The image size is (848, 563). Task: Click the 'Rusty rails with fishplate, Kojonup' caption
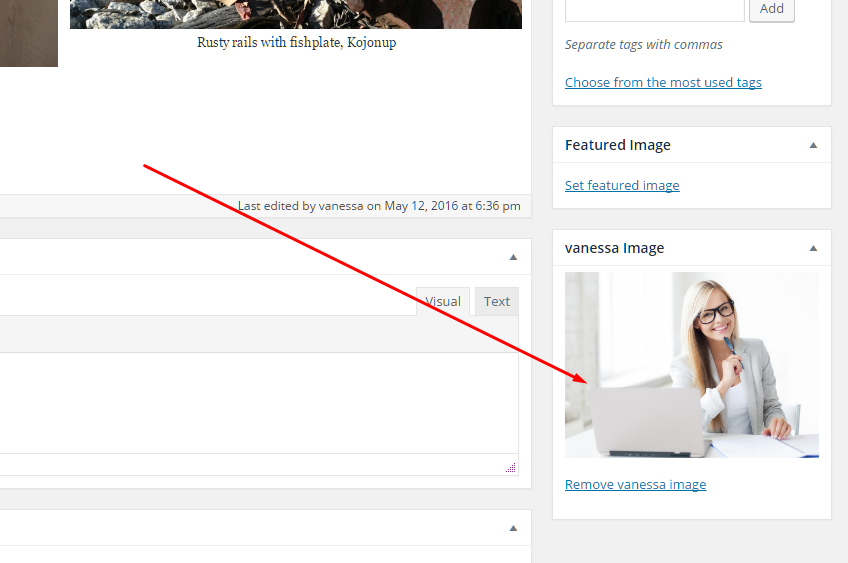point(296,43)
